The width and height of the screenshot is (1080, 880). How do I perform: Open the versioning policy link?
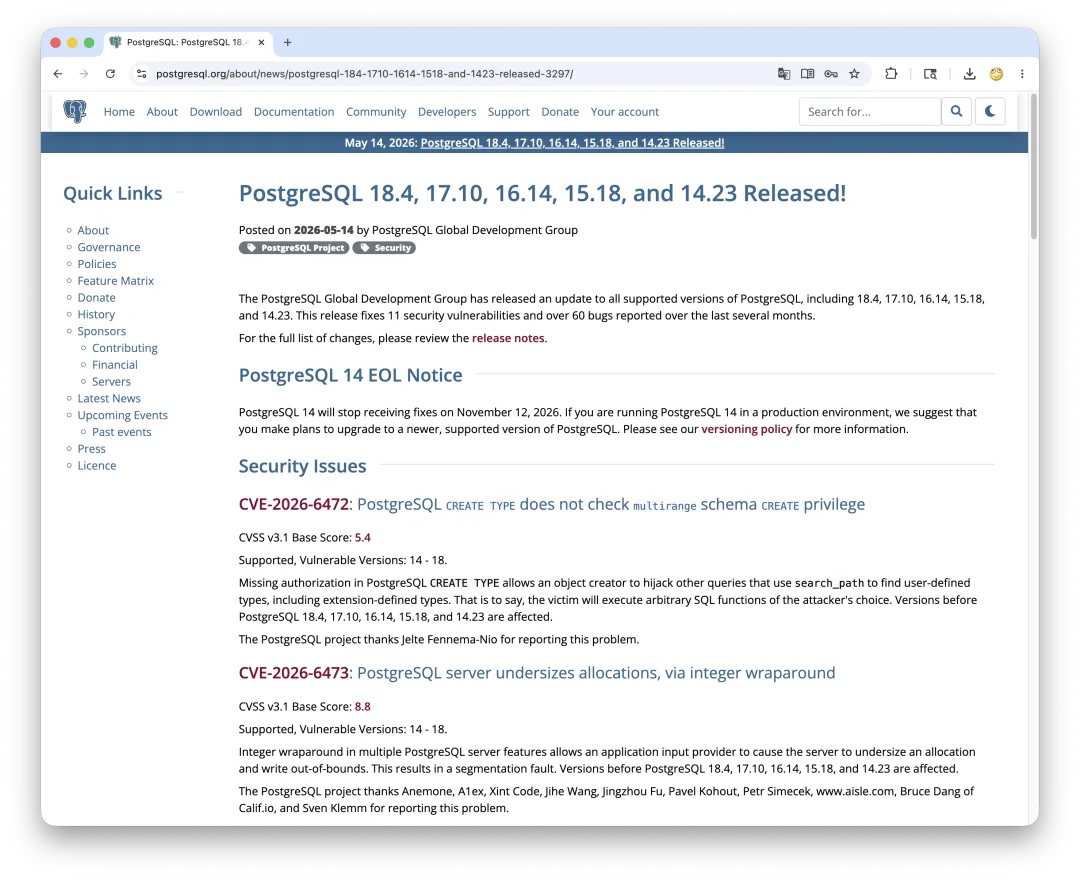pos(747,429)
